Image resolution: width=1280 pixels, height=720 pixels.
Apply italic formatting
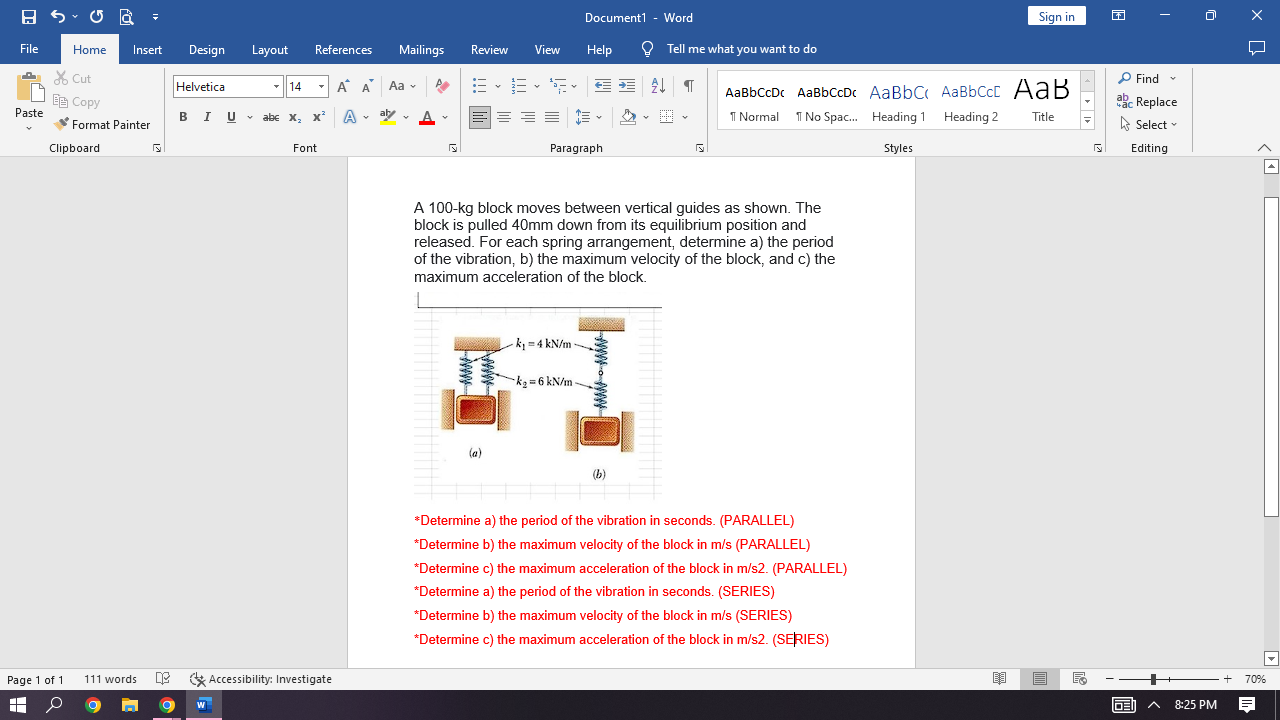coord(207,117)
